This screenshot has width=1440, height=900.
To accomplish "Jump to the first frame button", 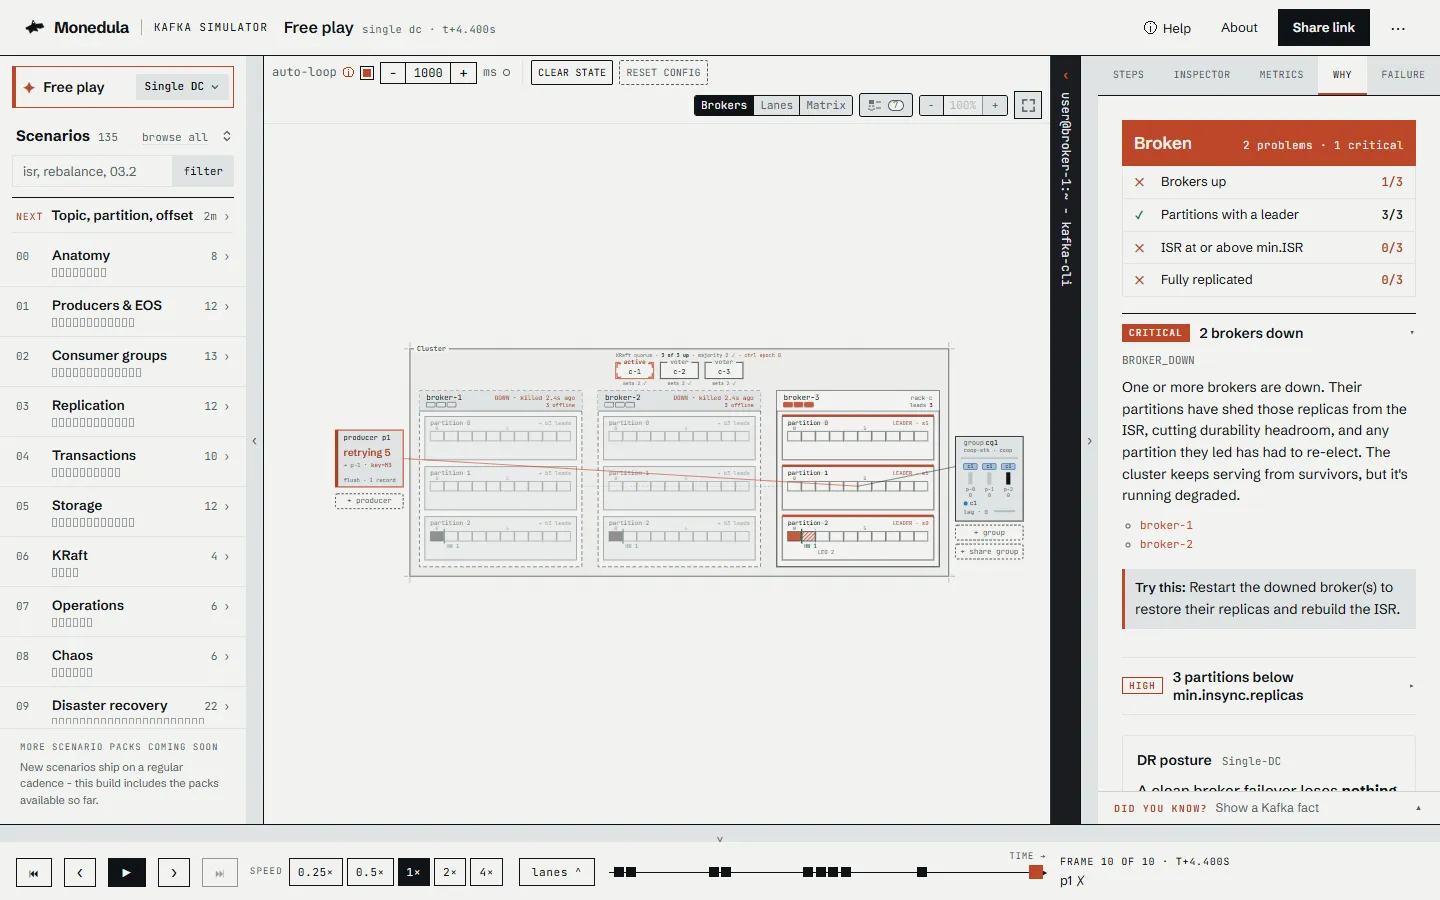I will tap(34, 872).
